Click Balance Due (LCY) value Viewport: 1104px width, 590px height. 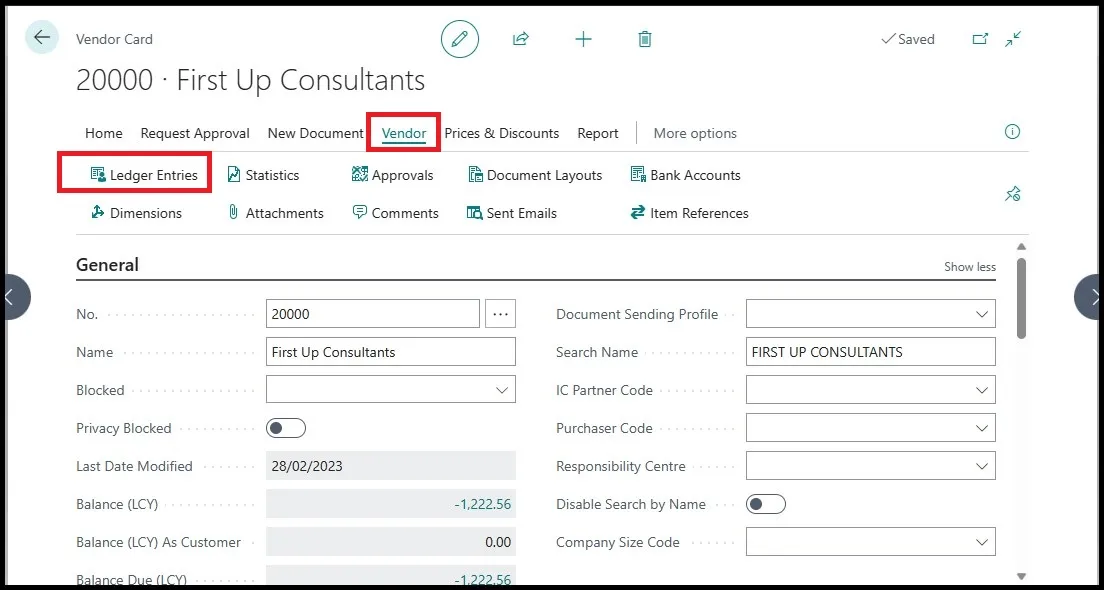coord(482,580)
